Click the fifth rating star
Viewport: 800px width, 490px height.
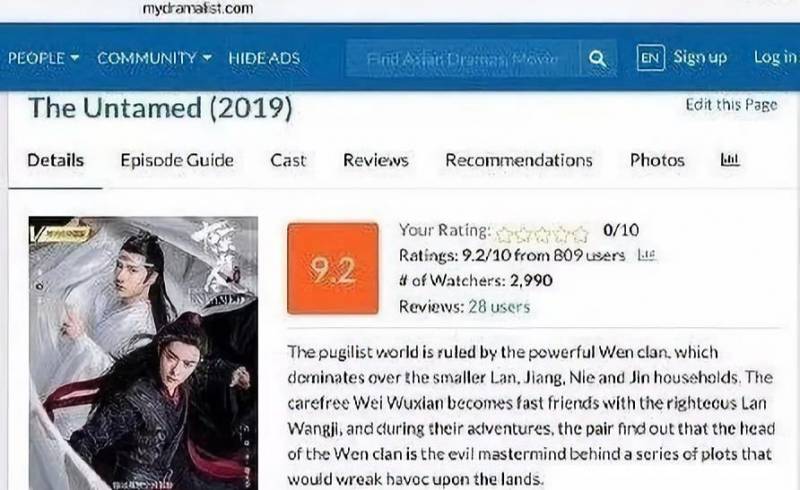580,234
